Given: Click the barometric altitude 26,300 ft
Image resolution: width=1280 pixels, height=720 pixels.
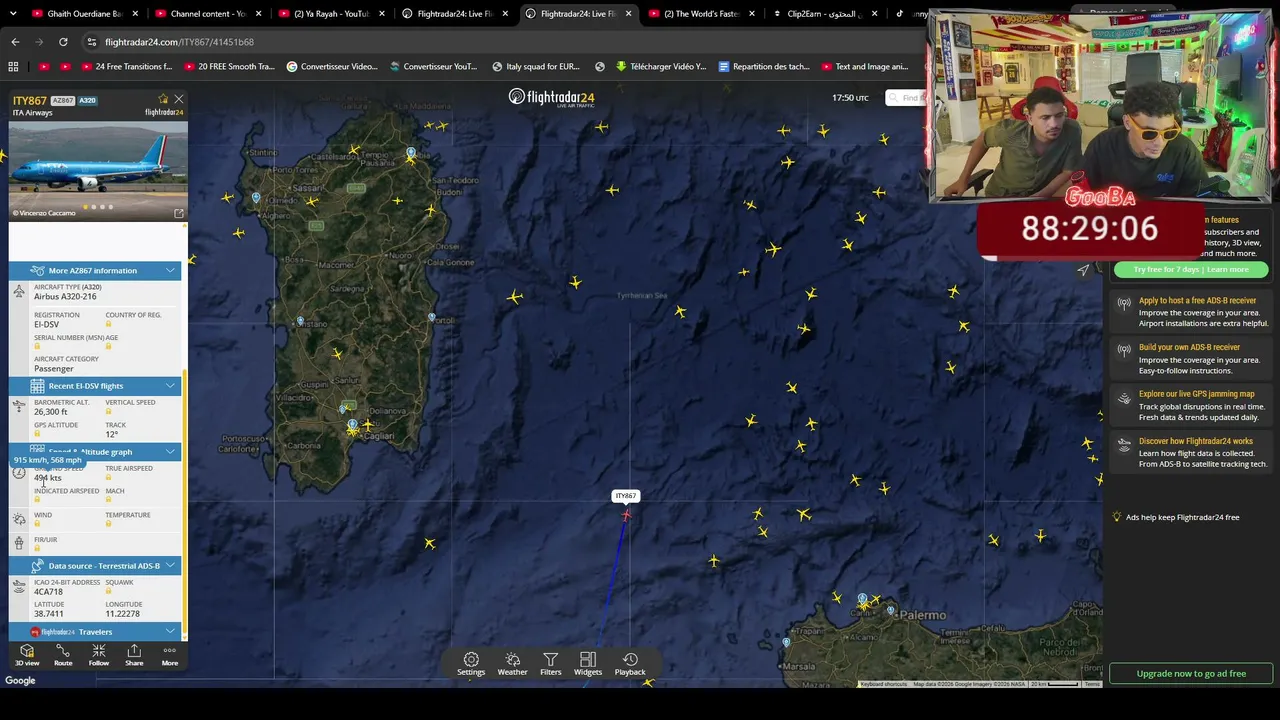Looking at the screenshot, I should (50, 411).
